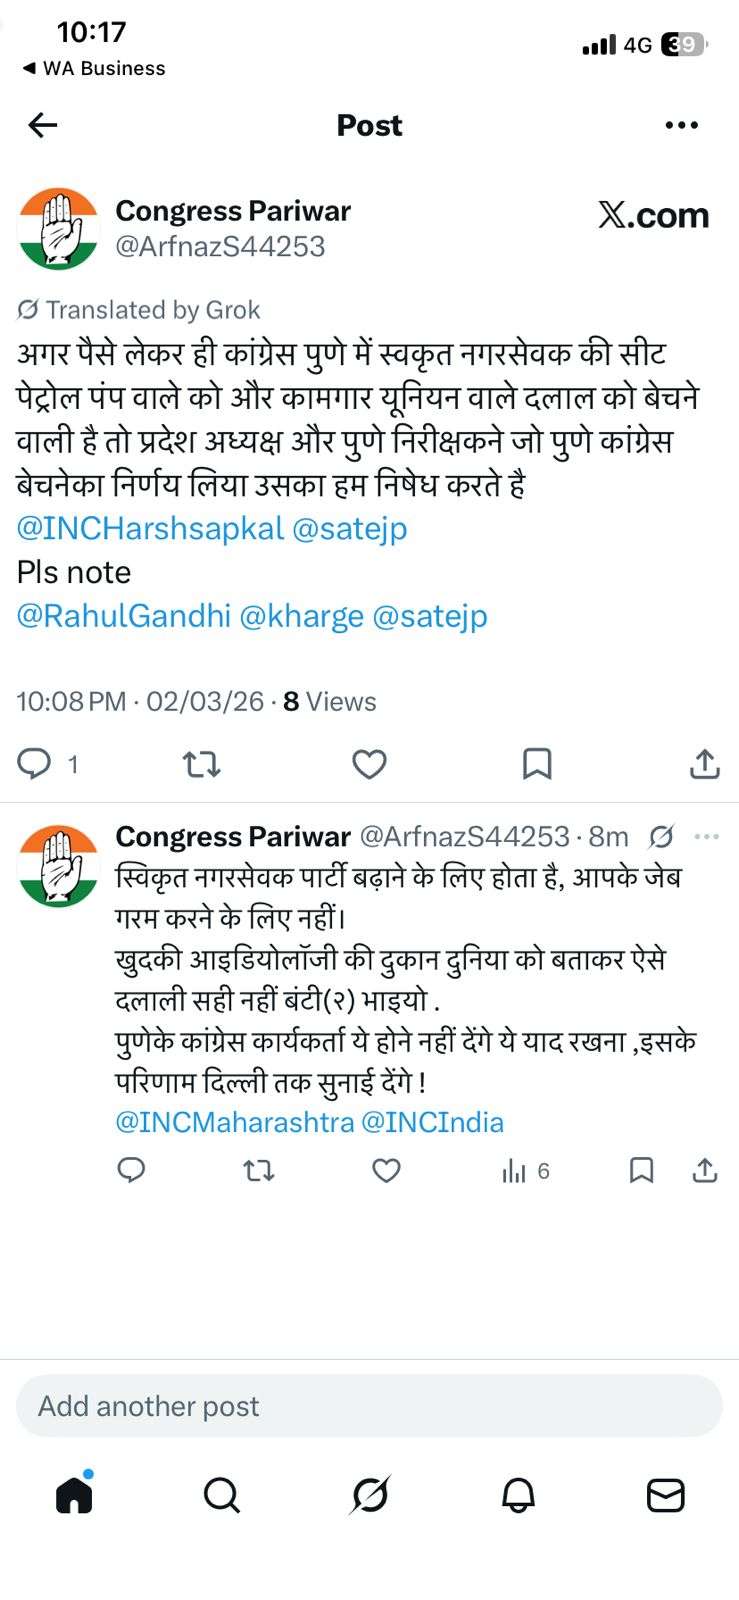Repost the main post
The width and height of the screenshot is (739, 1600).
202,764
